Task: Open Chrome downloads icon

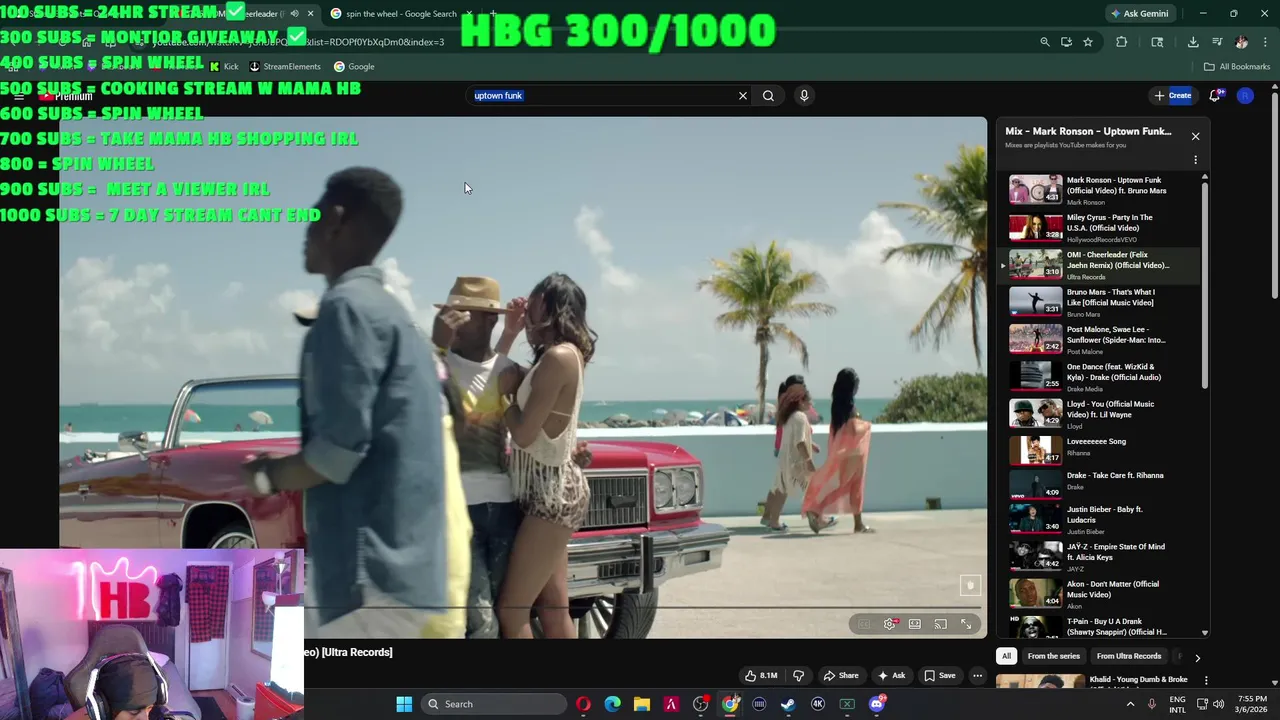Action: click(x=1193, y=42)
